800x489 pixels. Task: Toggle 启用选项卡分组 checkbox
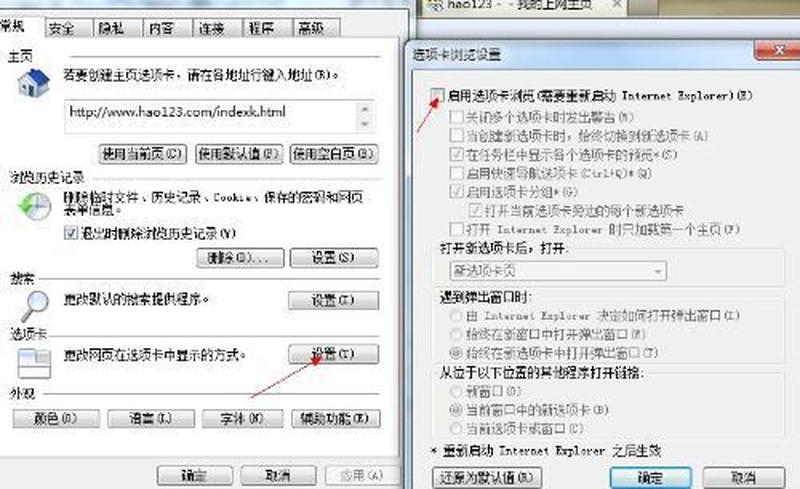tap(456, 192)
